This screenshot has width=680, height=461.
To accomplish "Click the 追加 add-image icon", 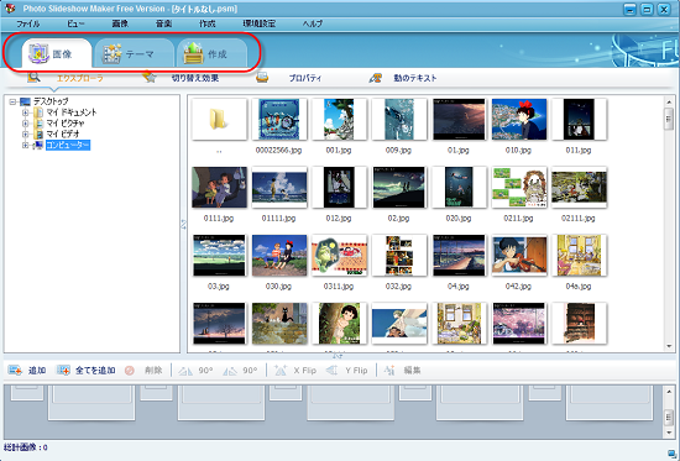I will [x=15, y=370].
